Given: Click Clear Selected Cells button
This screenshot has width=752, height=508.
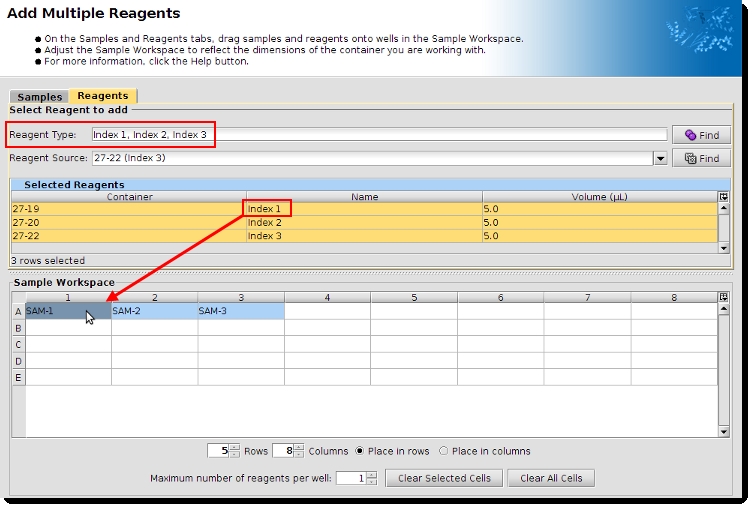Looking at the screenshot, I should (x=444, y=478).
